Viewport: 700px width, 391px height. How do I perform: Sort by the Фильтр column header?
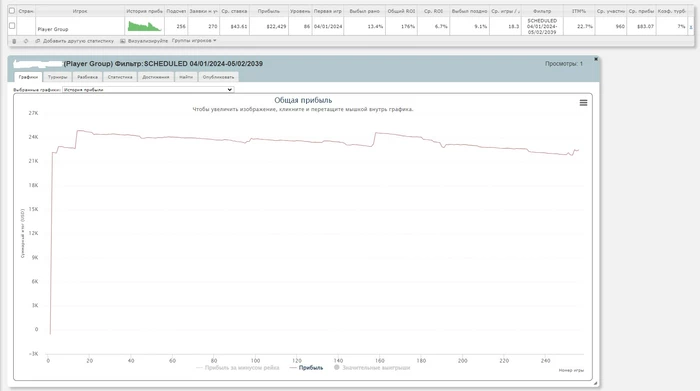(x=542, y=11)
